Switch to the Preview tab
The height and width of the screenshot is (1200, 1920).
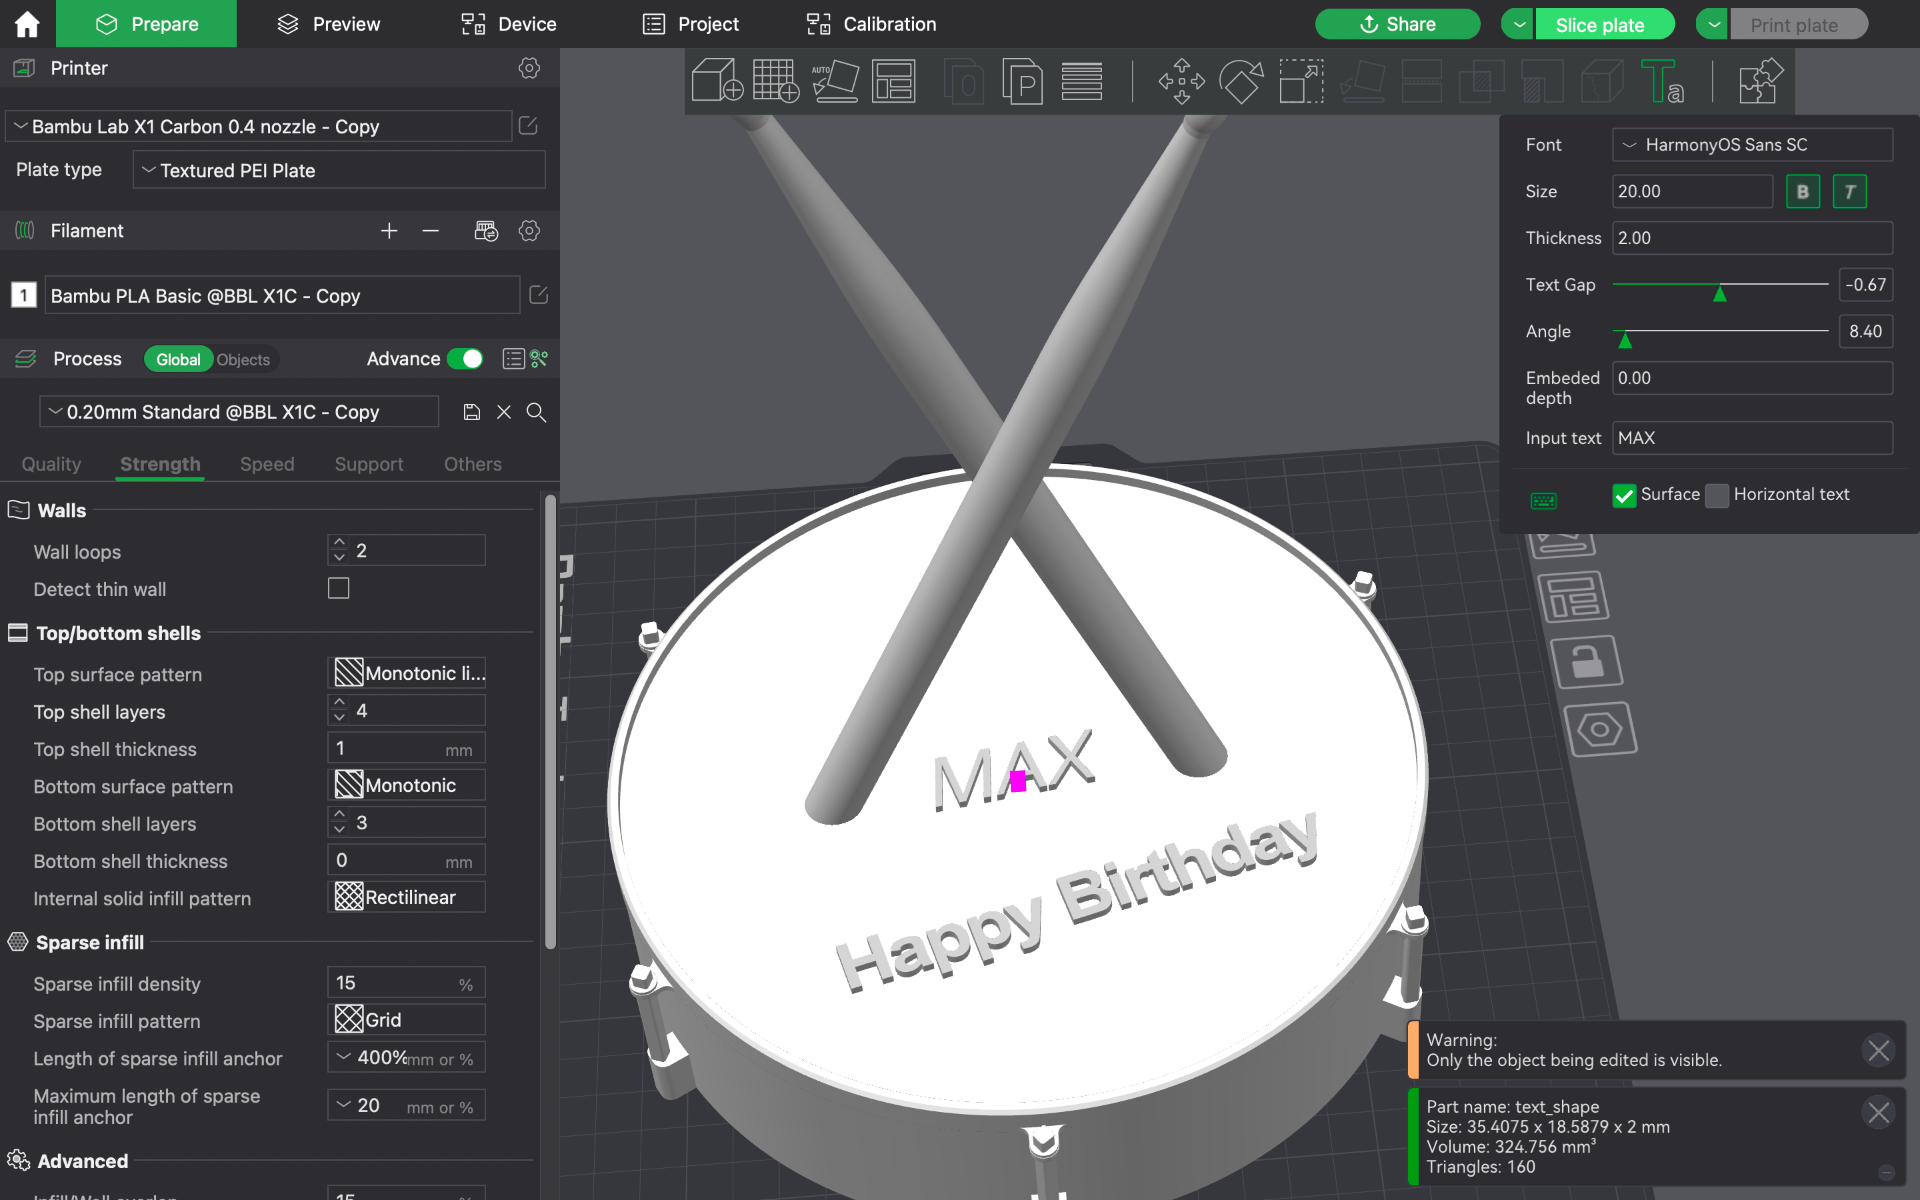[x=329, y=24]
